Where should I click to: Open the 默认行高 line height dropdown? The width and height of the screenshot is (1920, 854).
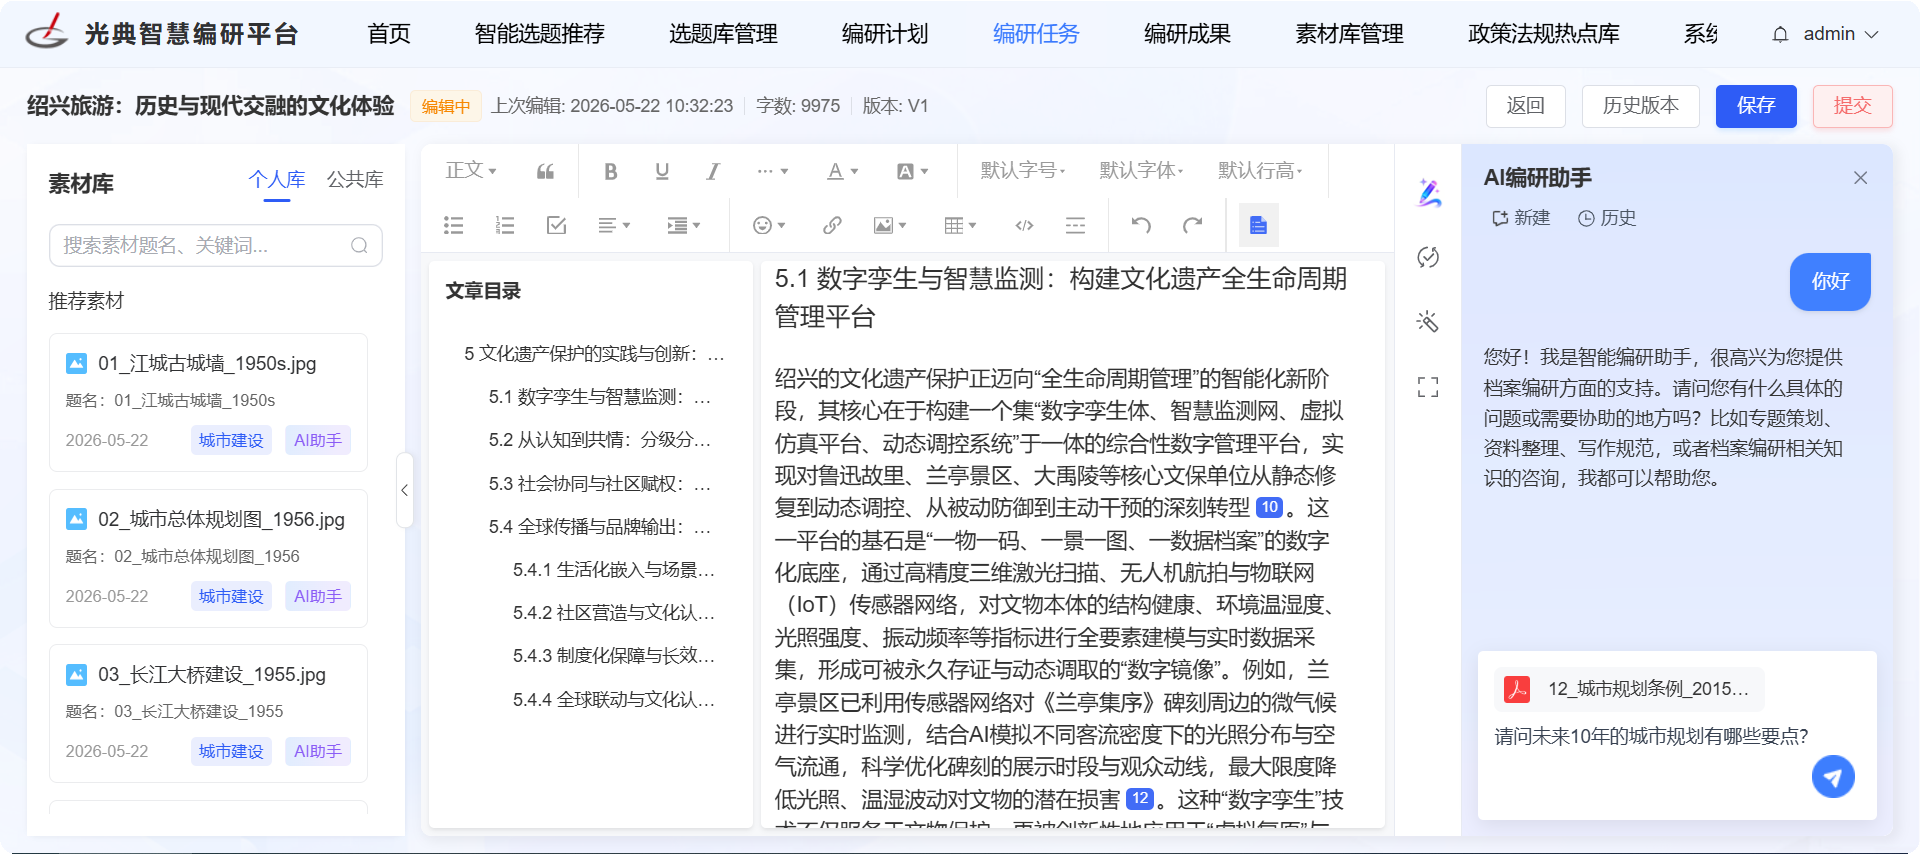click(1260, 171)
